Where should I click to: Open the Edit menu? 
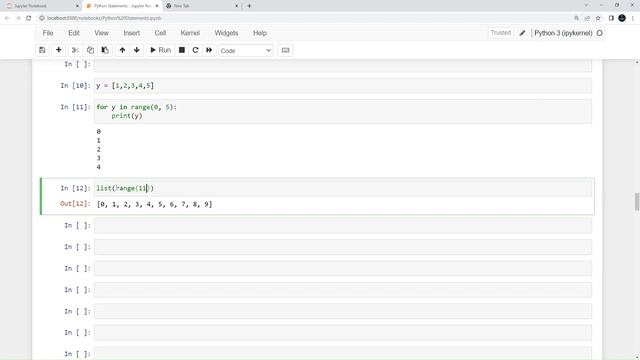(74, 33)
